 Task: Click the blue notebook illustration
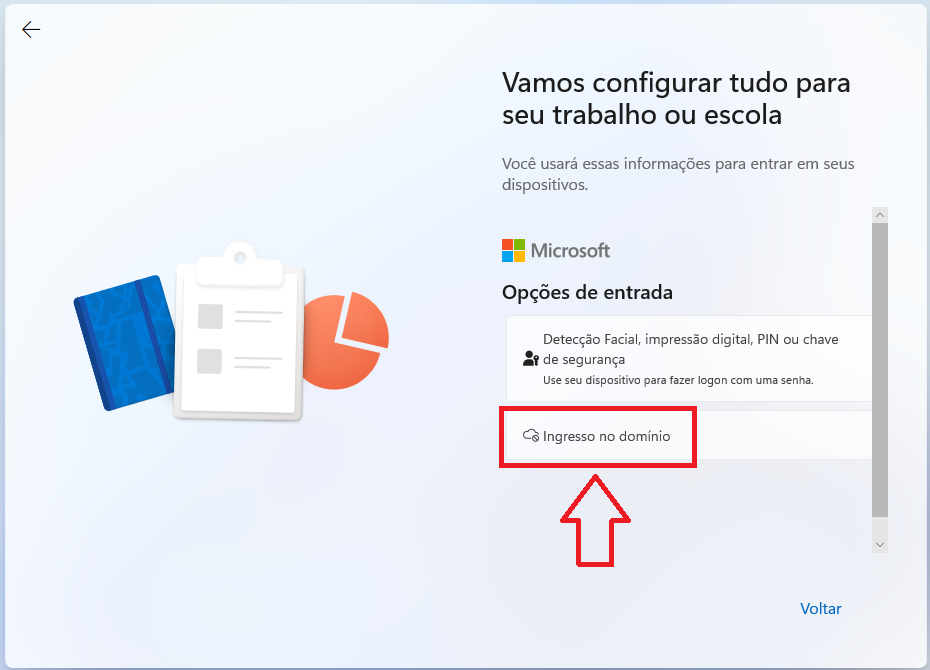point(125,343)
